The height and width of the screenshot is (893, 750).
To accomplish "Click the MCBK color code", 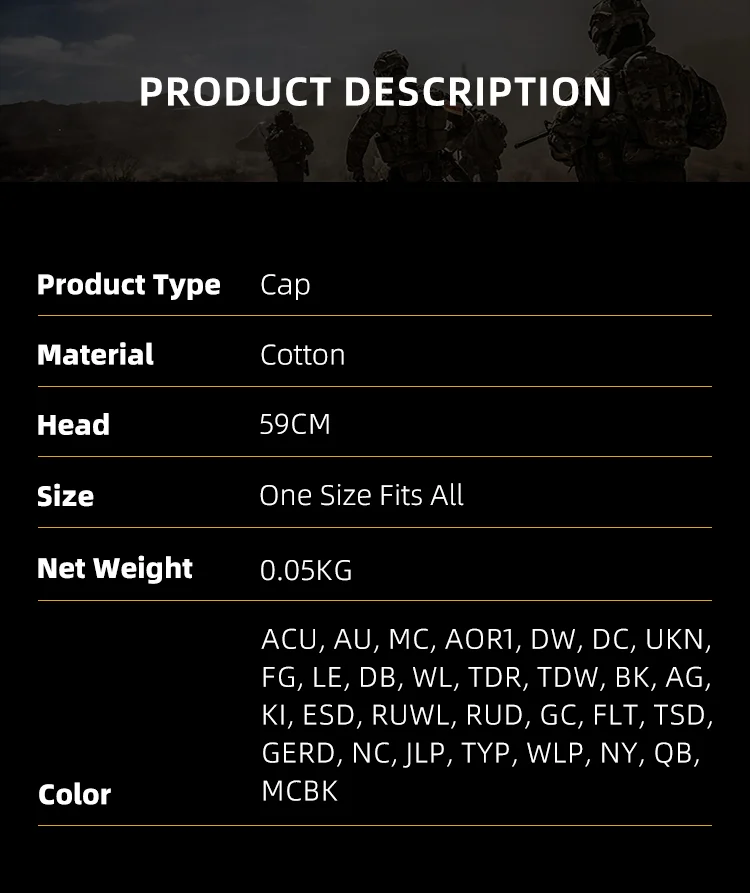I will 300,791.
